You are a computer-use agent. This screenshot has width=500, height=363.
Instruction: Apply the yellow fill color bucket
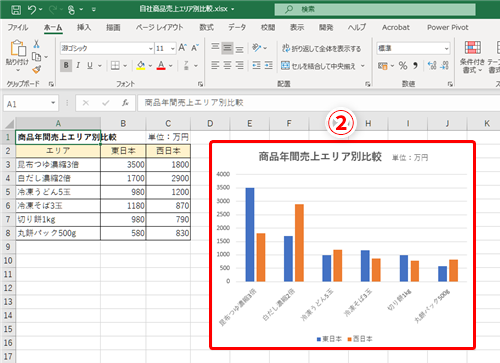(141, 65)
